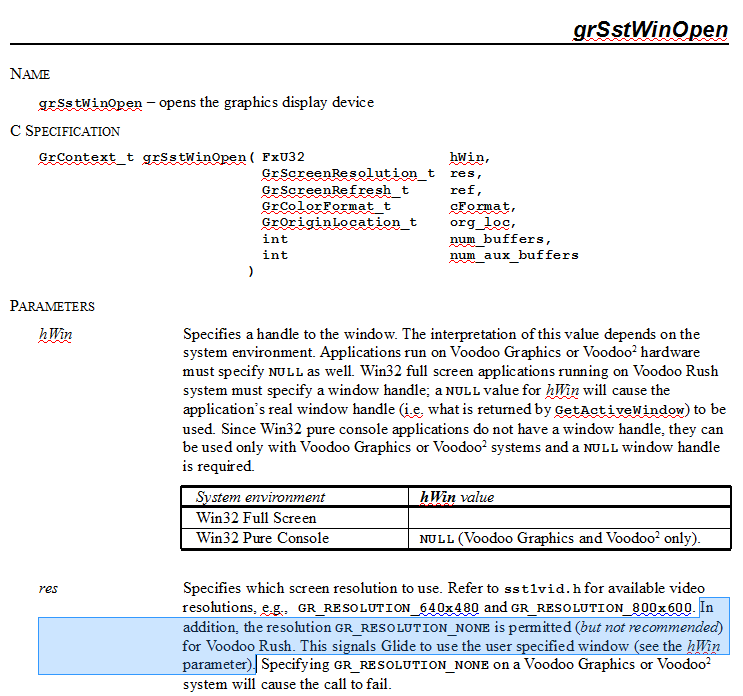Click the GrOriginLocation_t type
Image resolution: width=743 pixels, height=696 pixels.
[x=340, y=223]
